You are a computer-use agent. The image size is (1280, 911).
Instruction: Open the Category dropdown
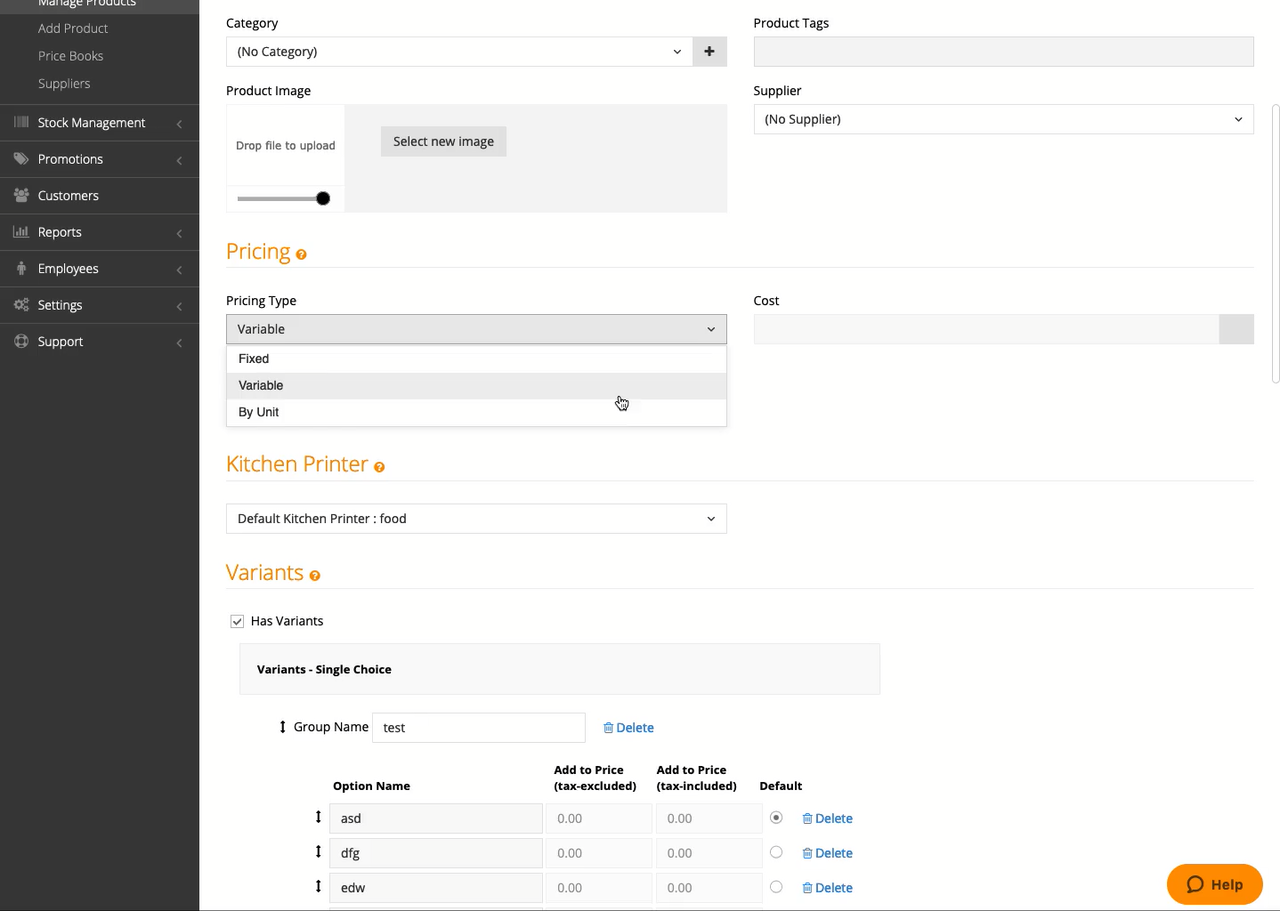click(x=460, y=51)
